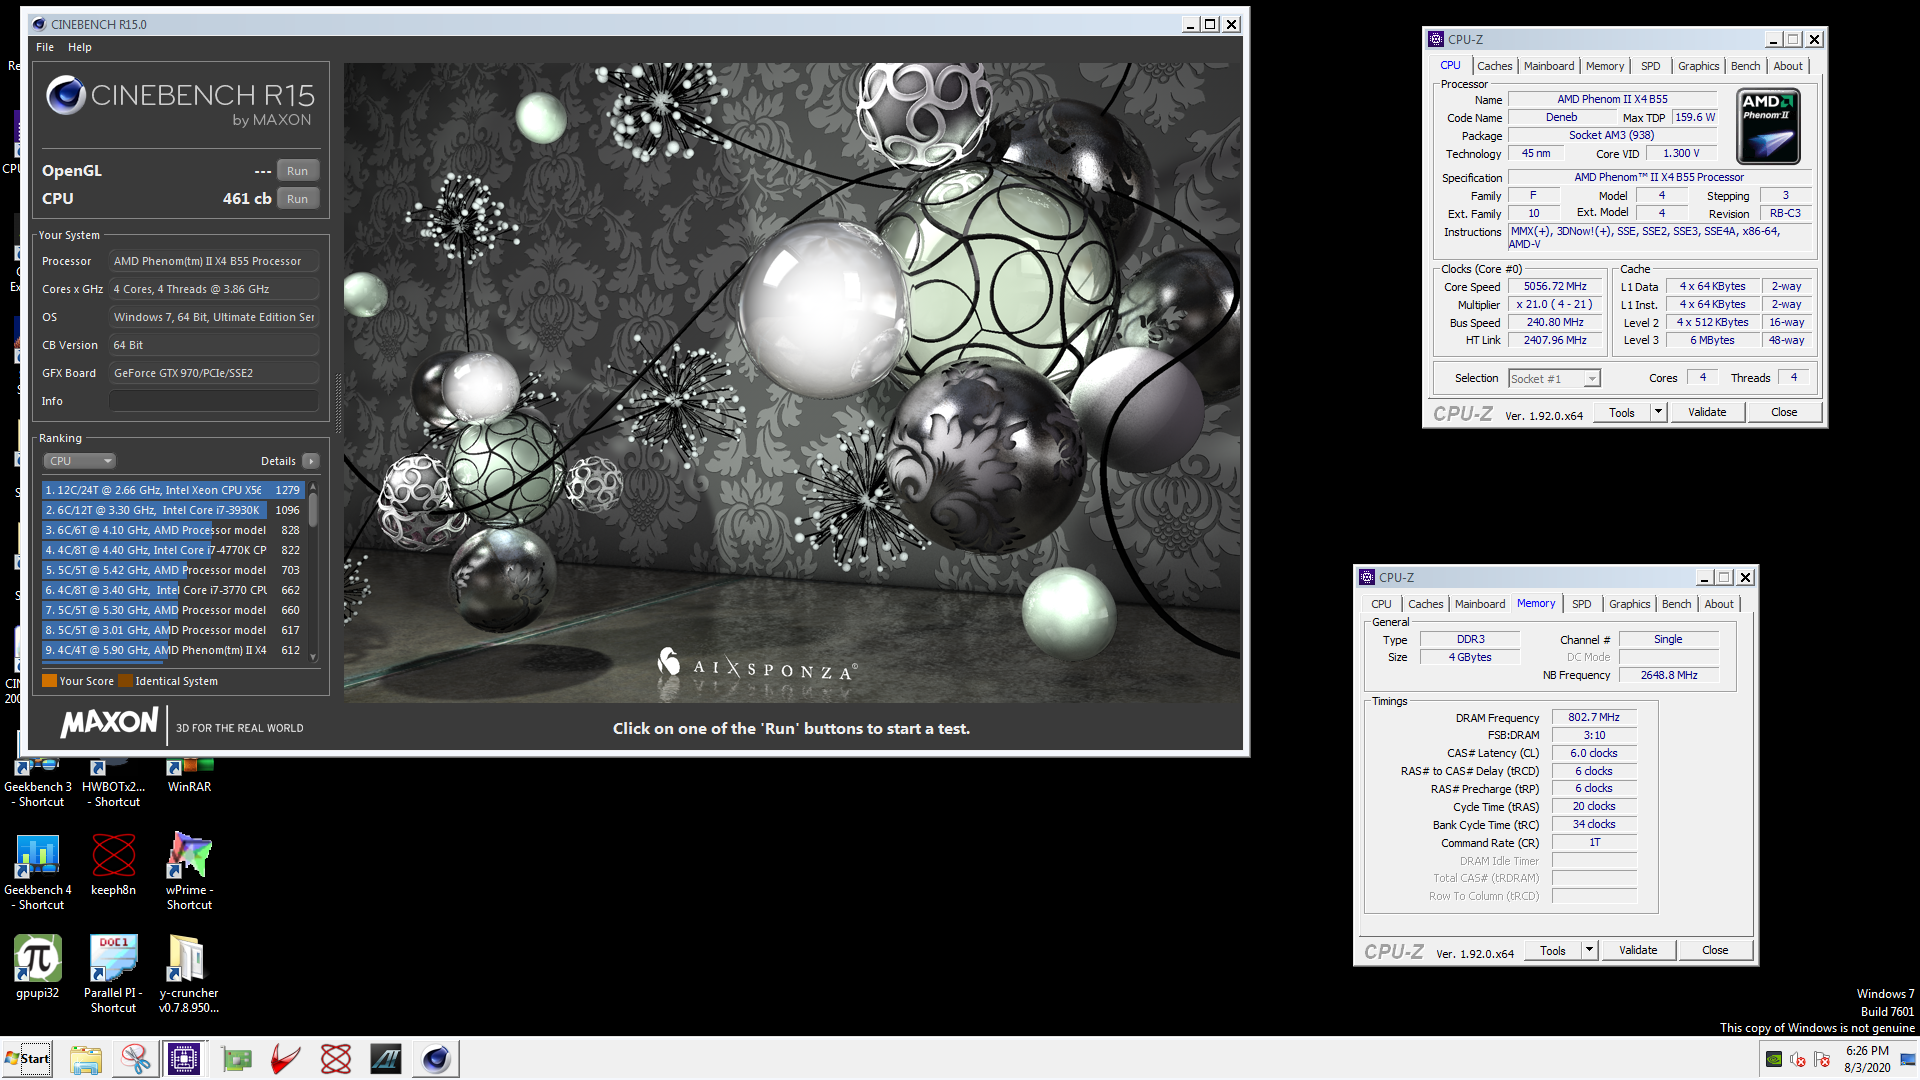Click the AMD Phenom II logo in CPU-Z
Screen dimensions: 1920x1080
pyautogui.click(x=1768, y=127)
